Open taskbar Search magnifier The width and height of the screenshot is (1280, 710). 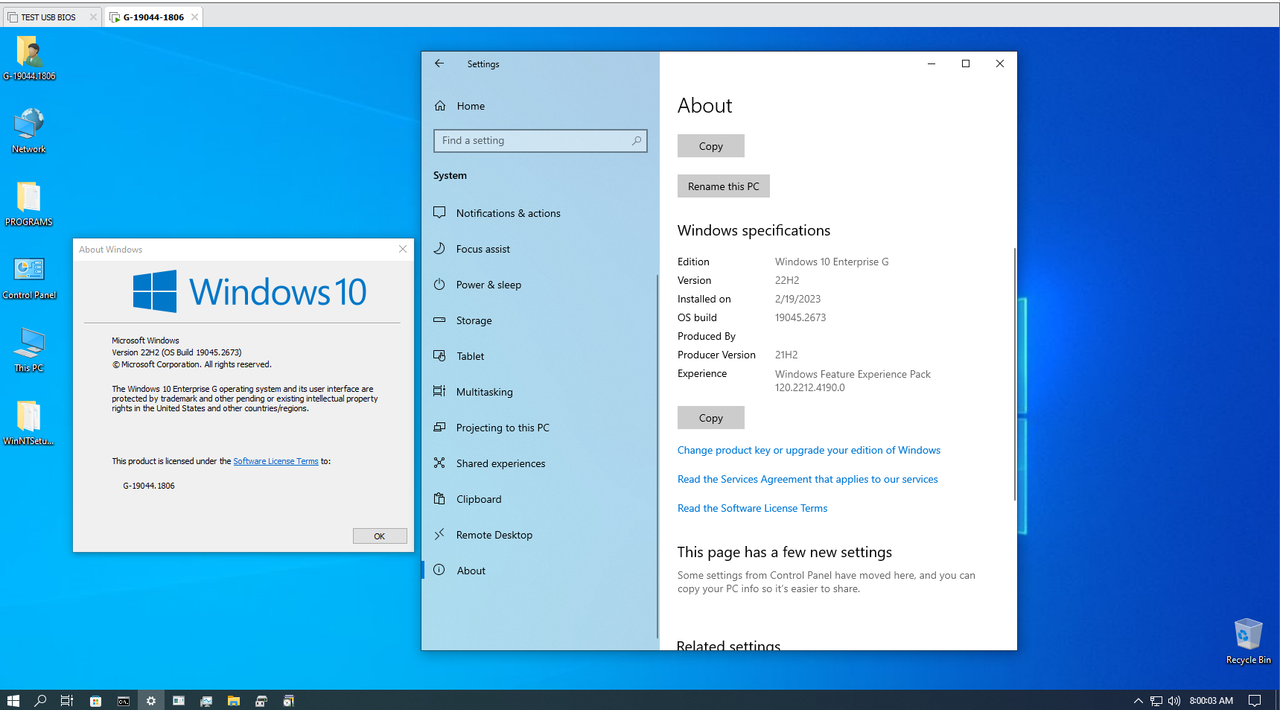(x=41, y=701)
